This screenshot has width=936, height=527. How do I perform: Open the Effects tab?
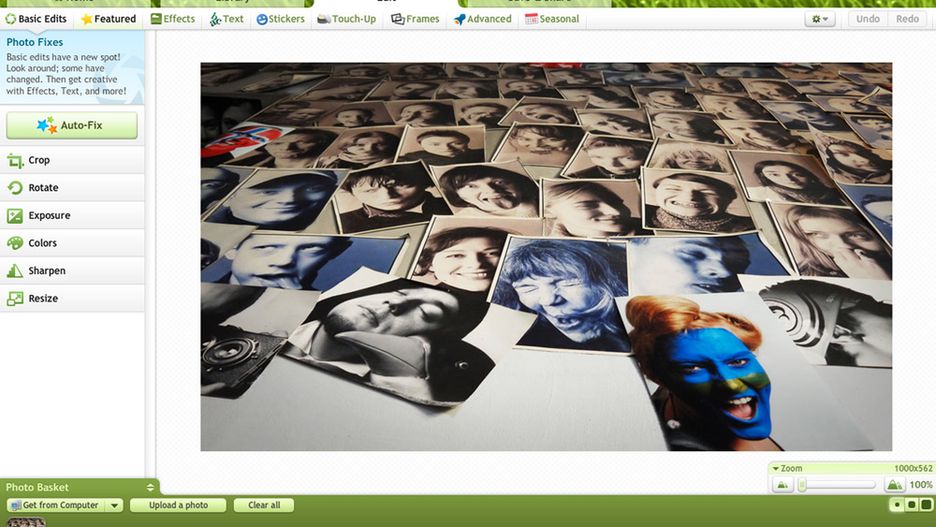coord(173,19)
